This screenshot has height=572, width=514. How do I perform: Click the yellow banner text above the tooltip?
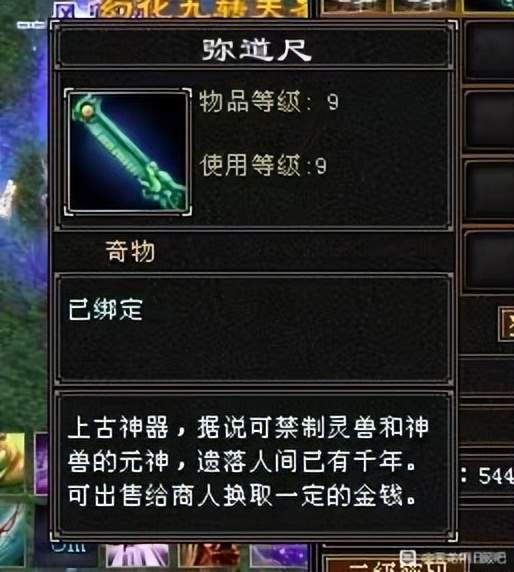[x=203, y=9]
